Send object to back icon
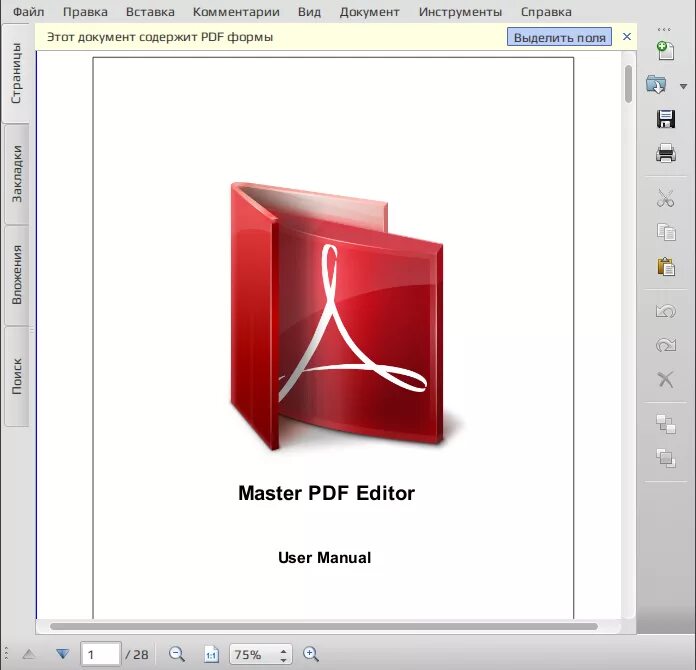This screenshot has width=696, height=670. pyautogui.click(x=666, y=458)
